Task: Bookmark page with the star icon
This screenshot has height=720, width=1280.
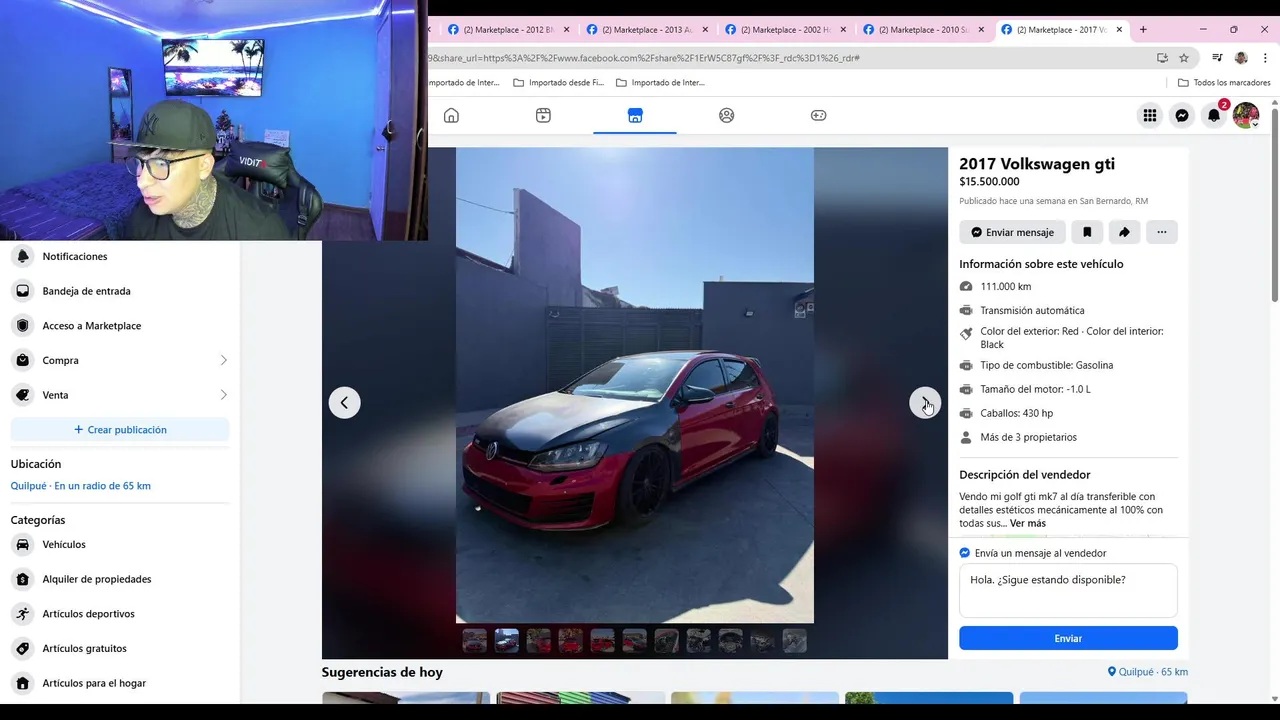Action: point(1184,58)
